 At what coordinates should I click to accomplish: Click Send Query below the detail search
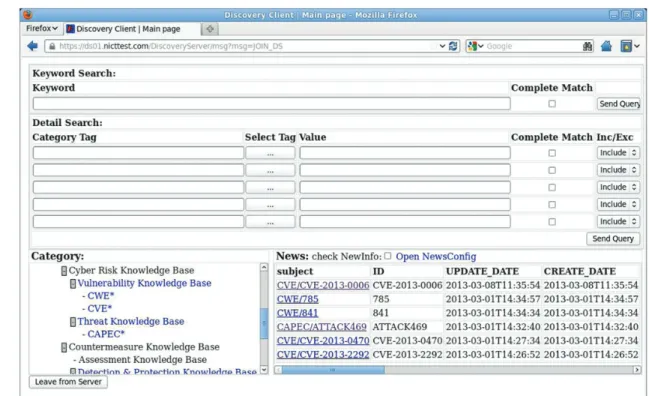point(613,239)
